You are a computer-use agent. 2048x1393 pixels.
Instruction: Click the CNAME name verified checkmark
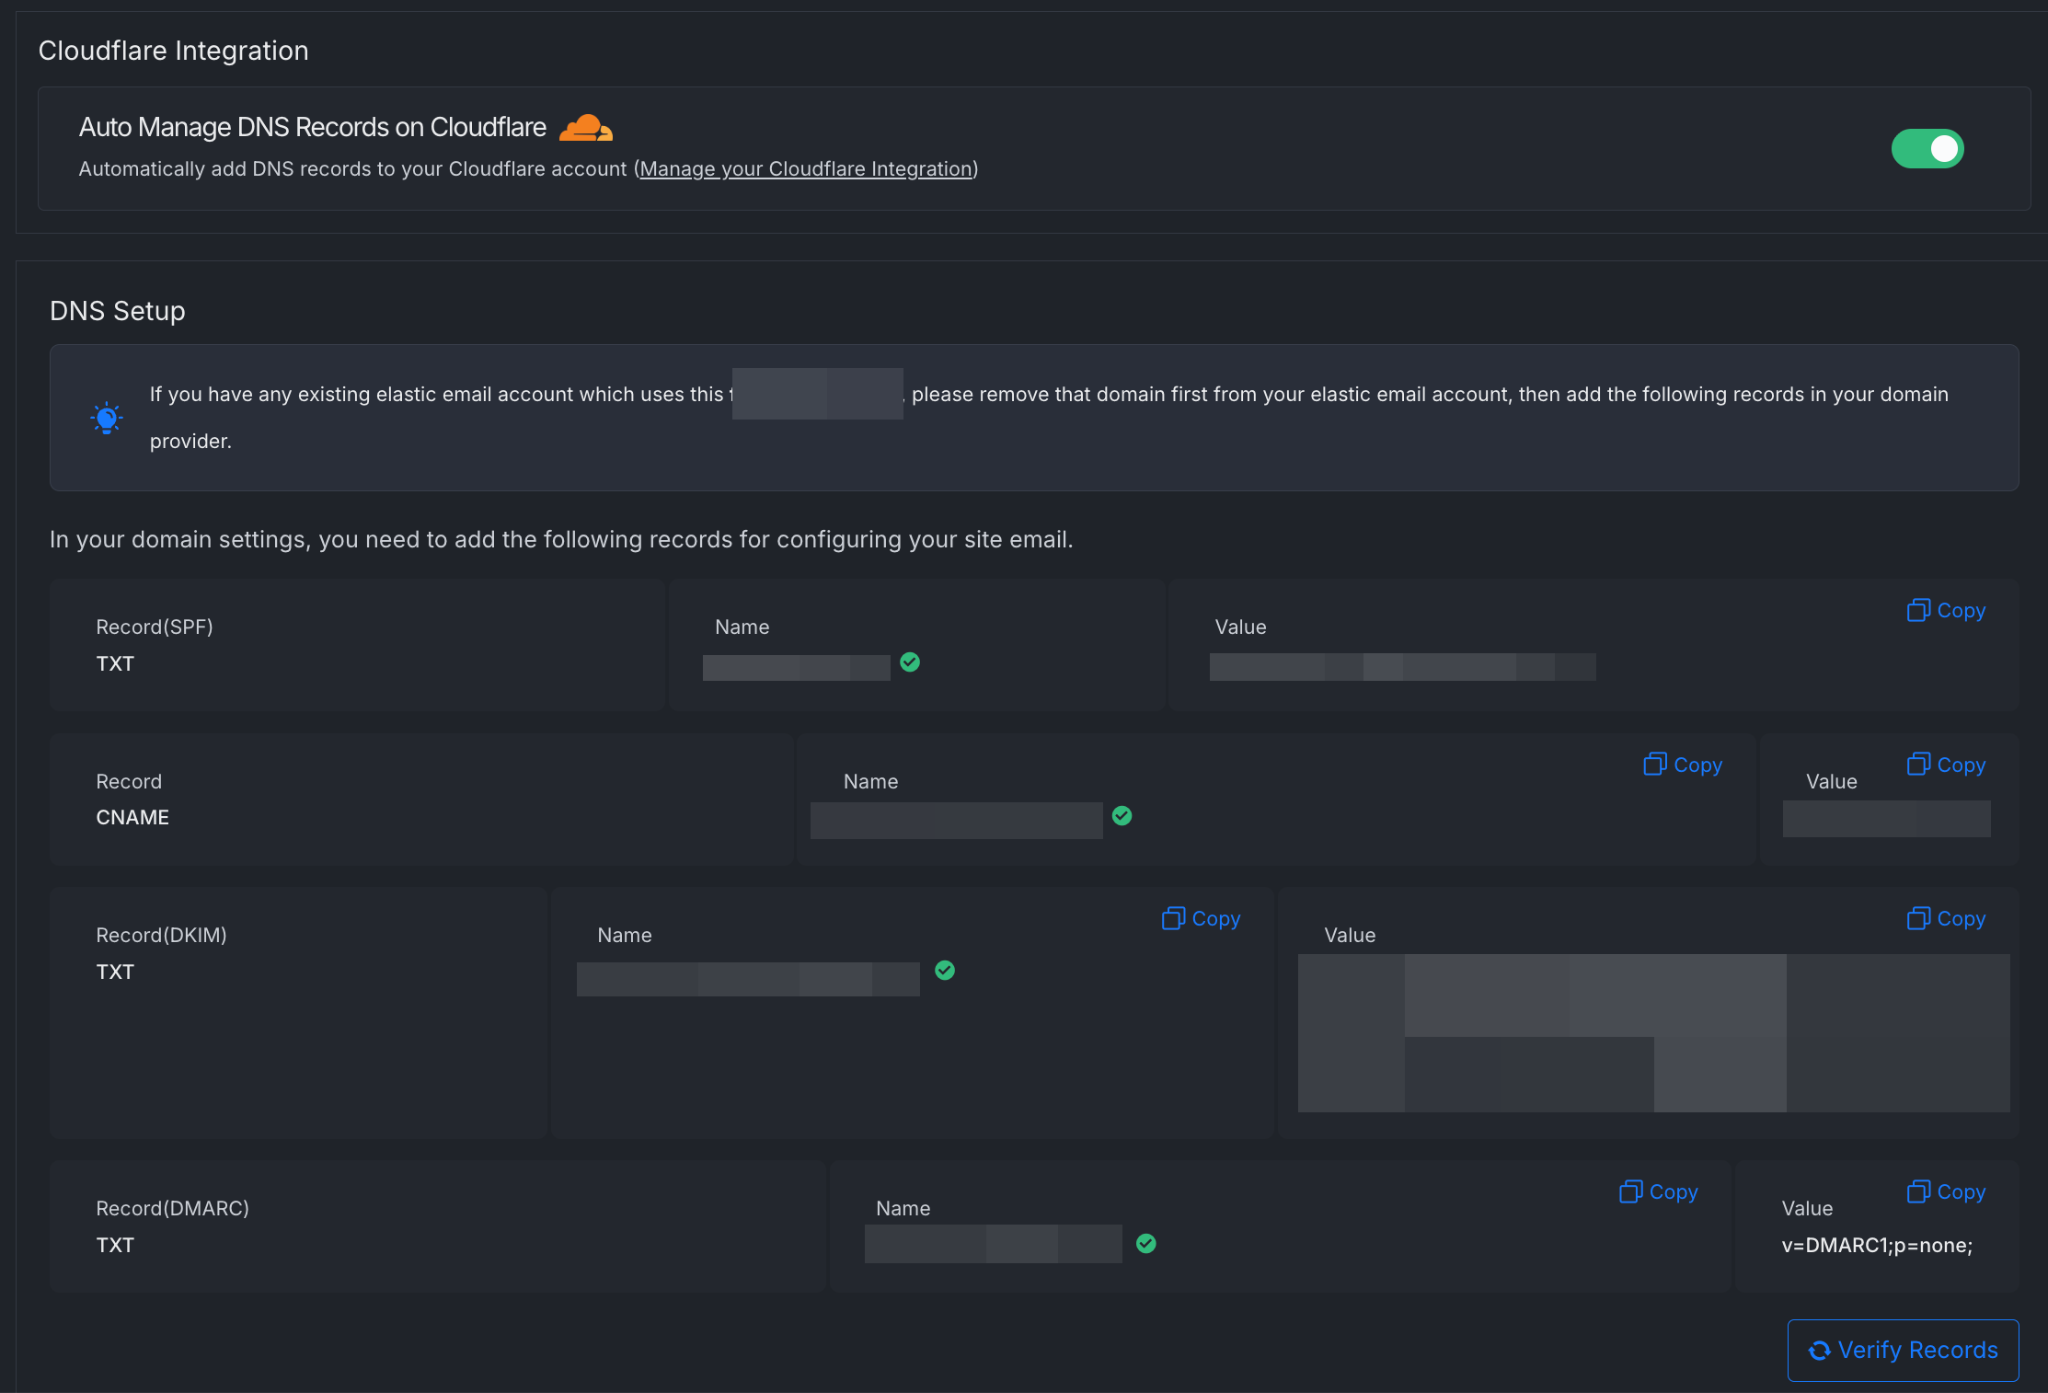pos(1122,816)
